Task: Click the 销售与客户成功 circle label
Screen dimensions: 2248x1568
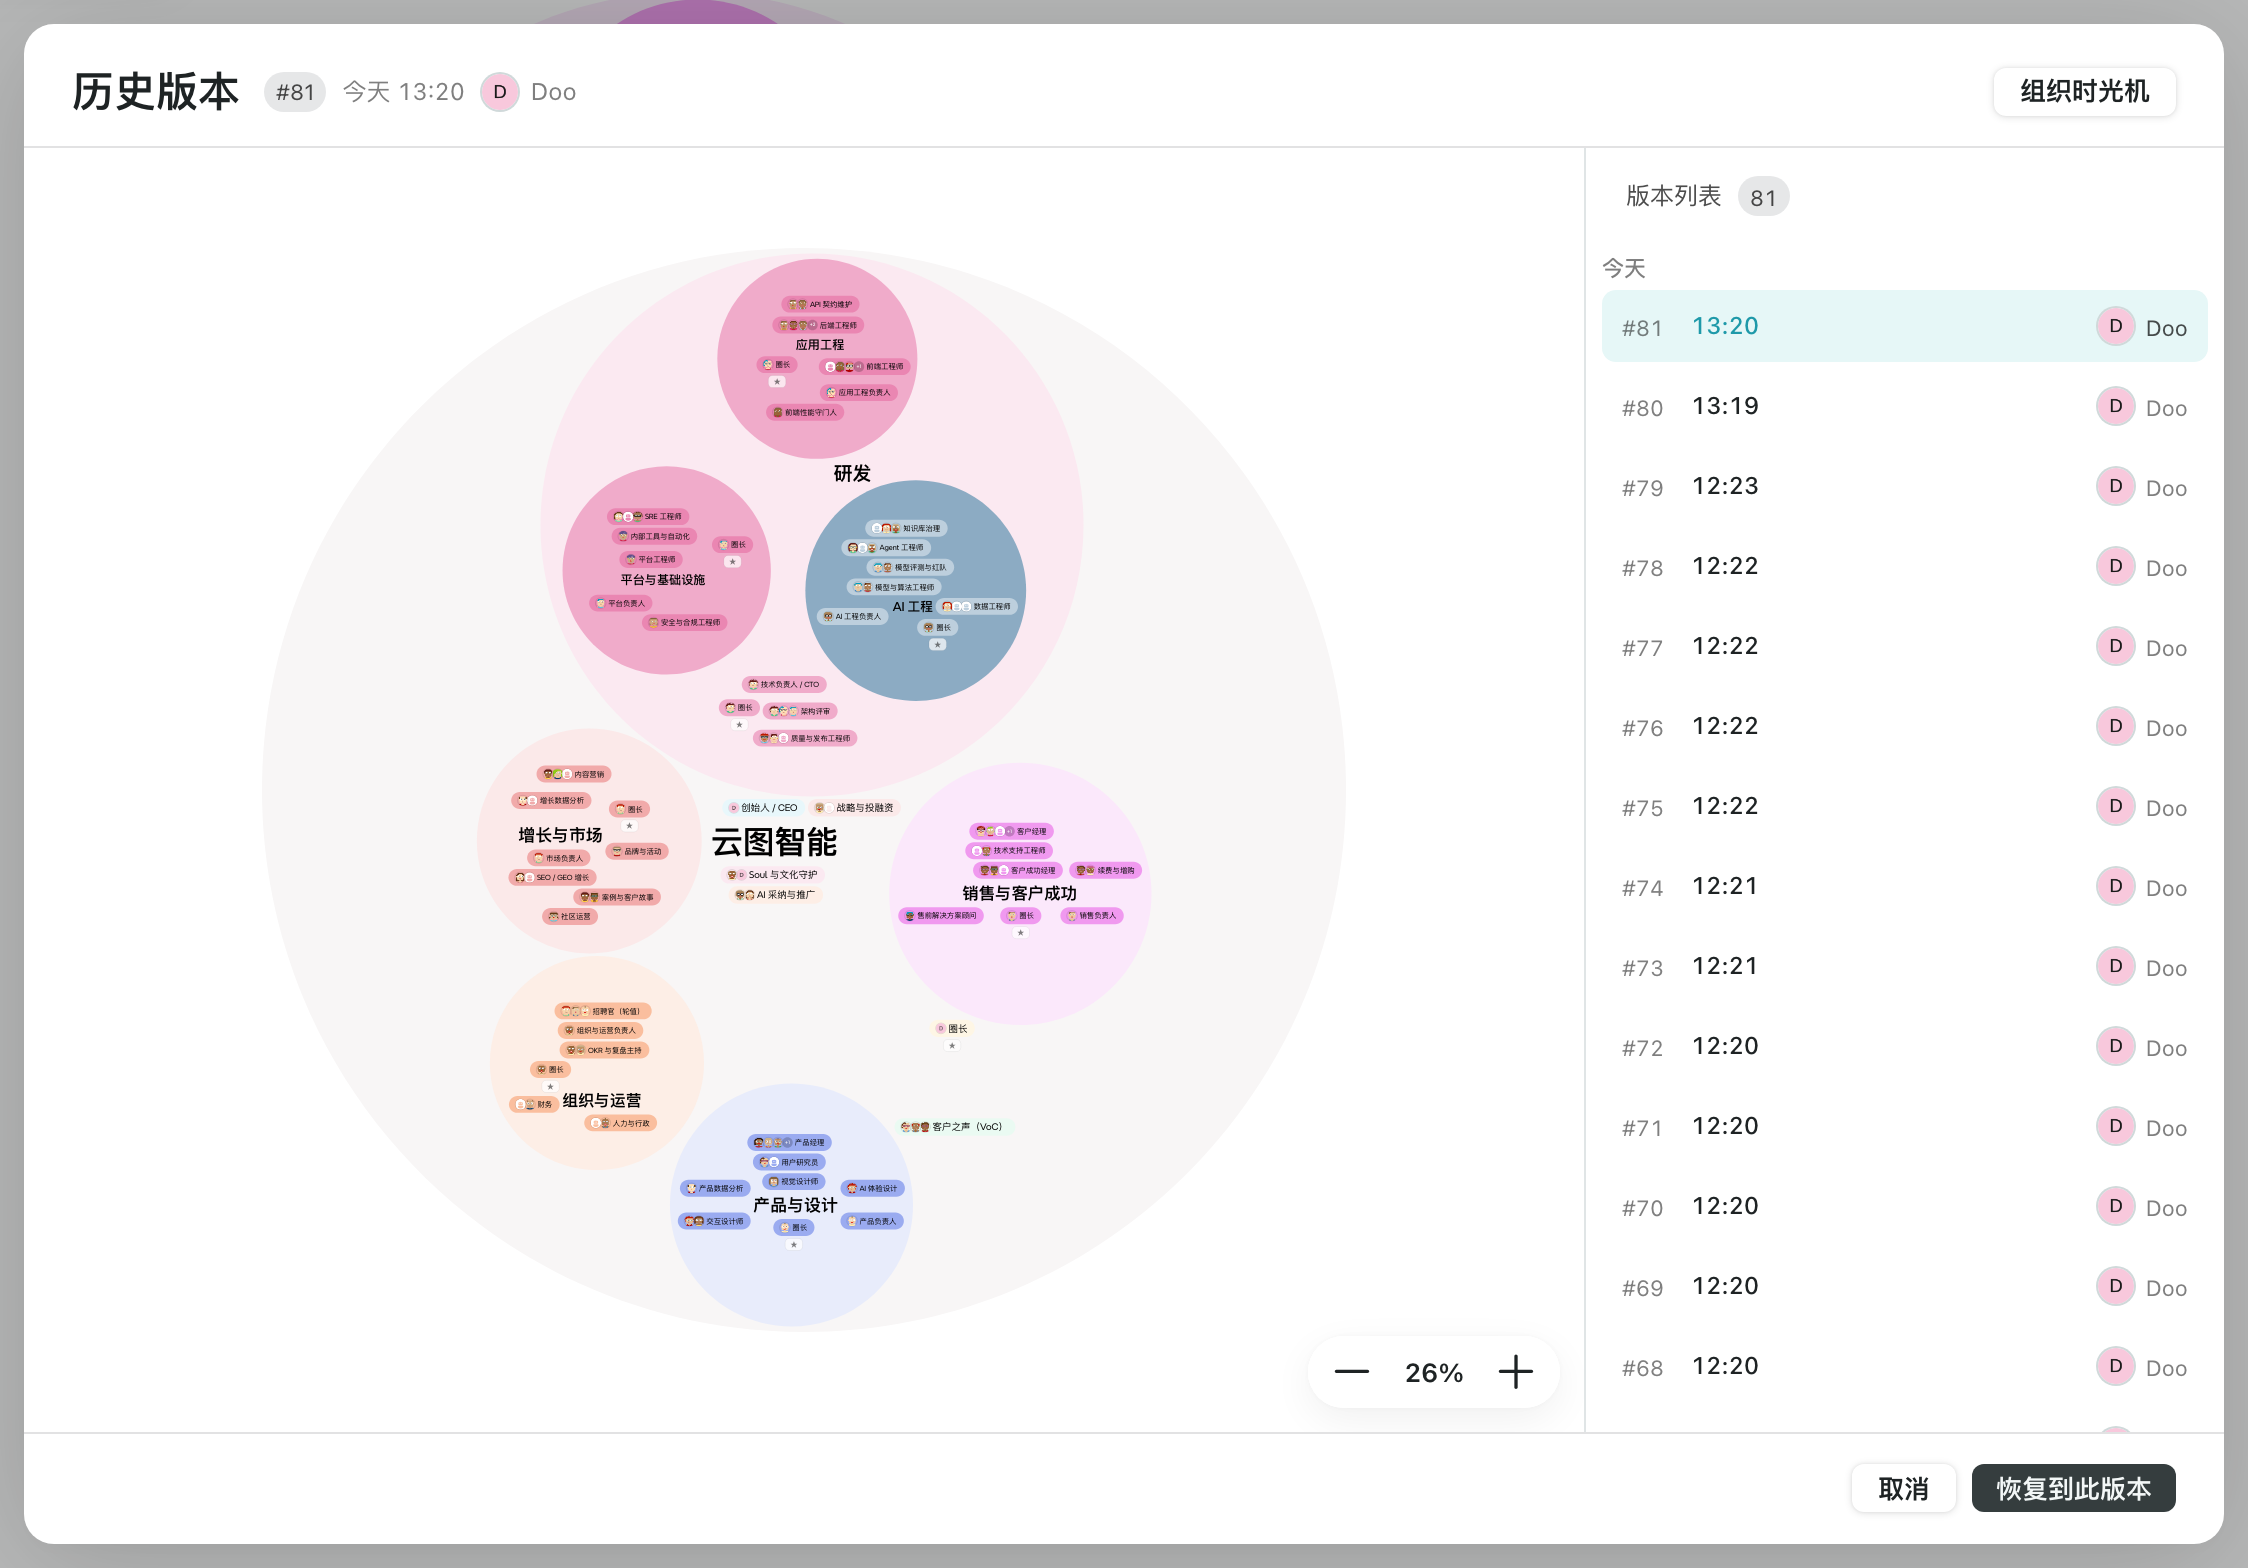Action: [1019, 893]
